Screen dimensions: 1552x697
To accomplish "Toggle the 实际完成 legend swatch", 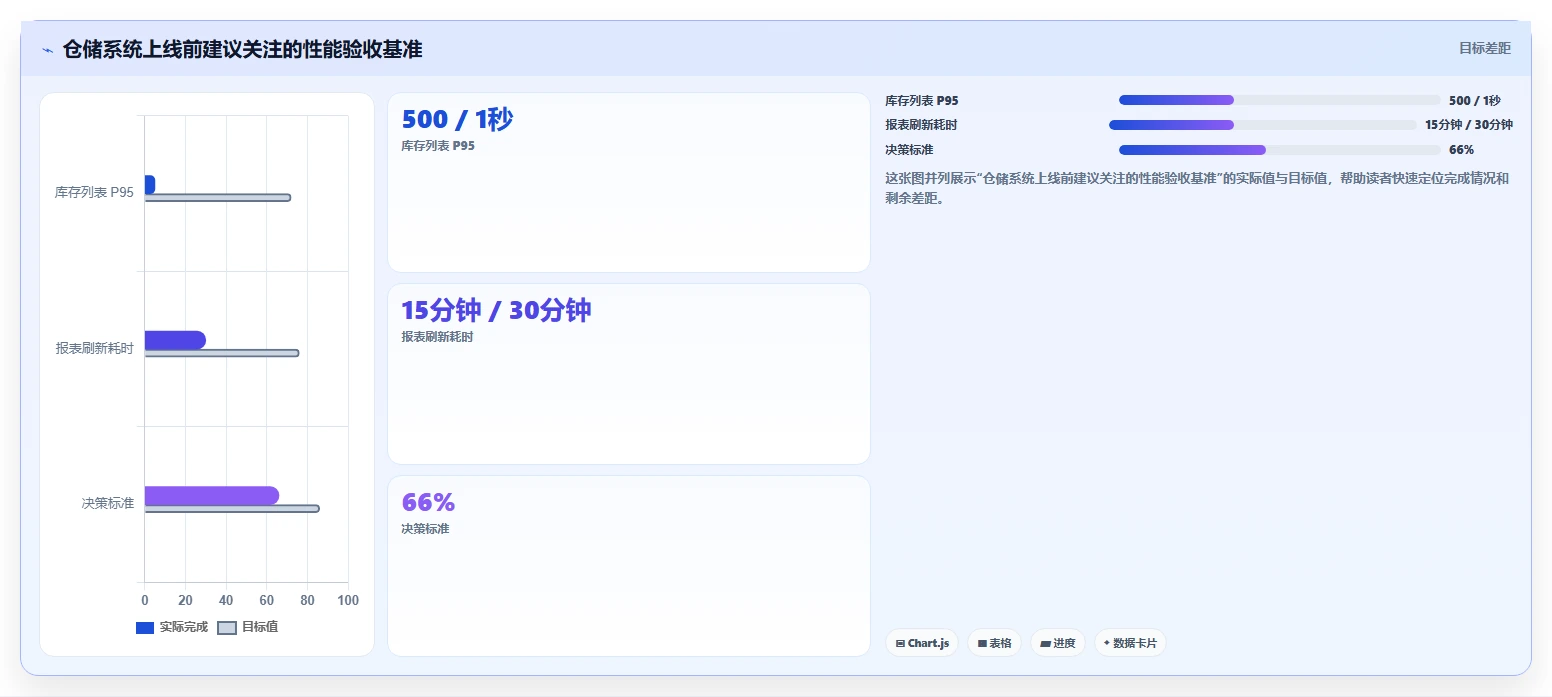I will click(x=145, y=628).
